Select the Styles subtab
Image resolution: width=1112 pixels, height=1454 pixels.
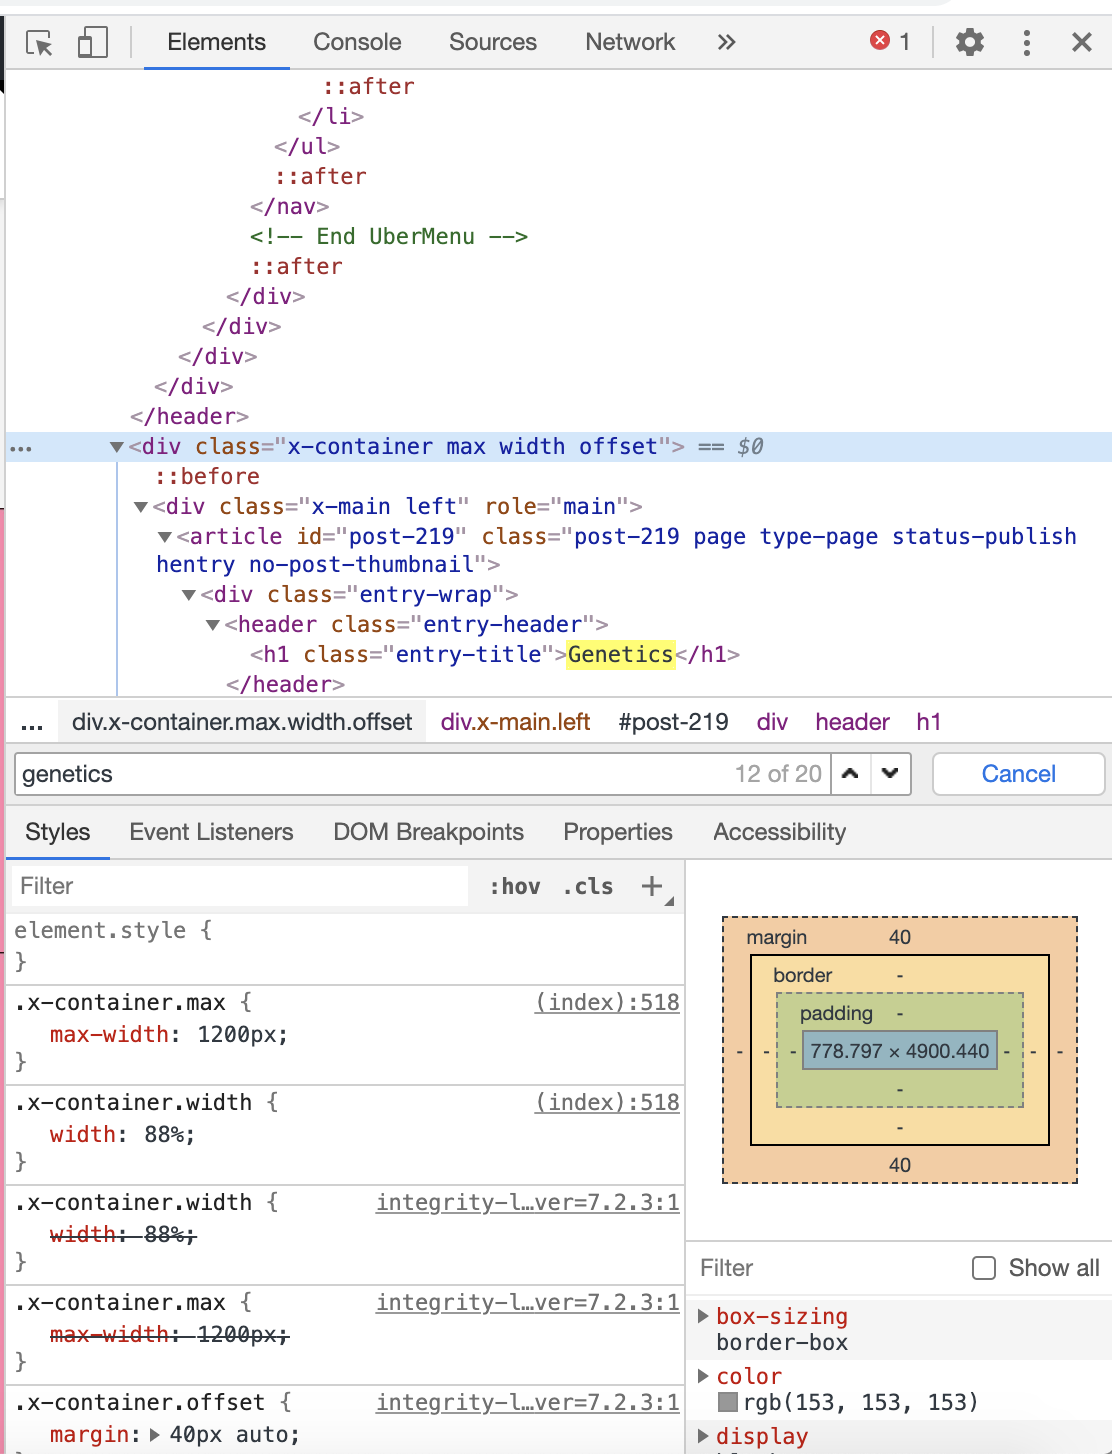[58, 832]
